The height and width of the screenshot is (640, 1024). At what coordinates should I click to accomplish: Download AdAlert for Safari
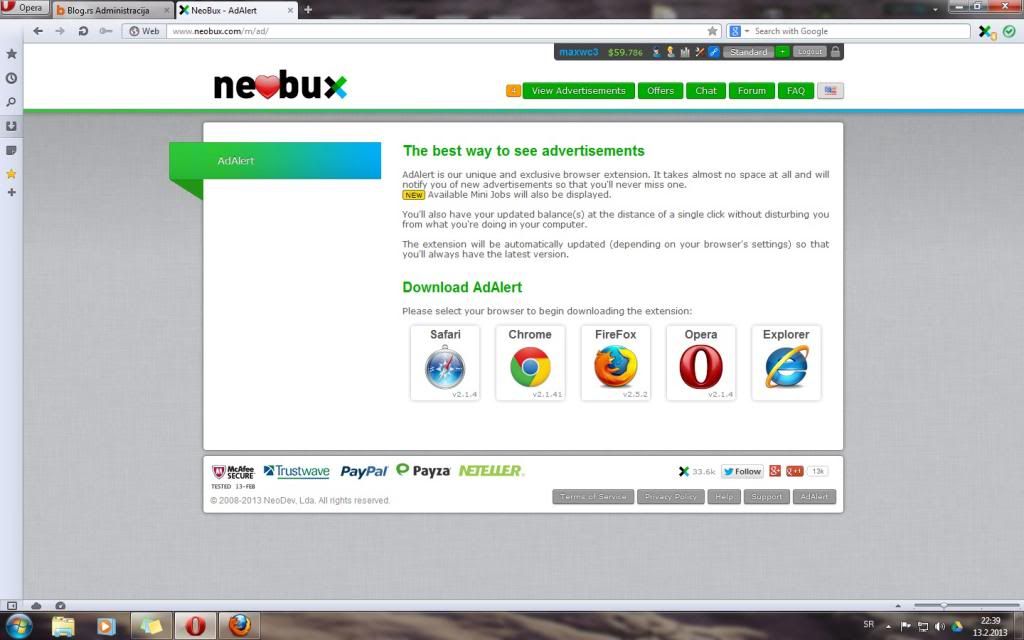pos(445,362)
